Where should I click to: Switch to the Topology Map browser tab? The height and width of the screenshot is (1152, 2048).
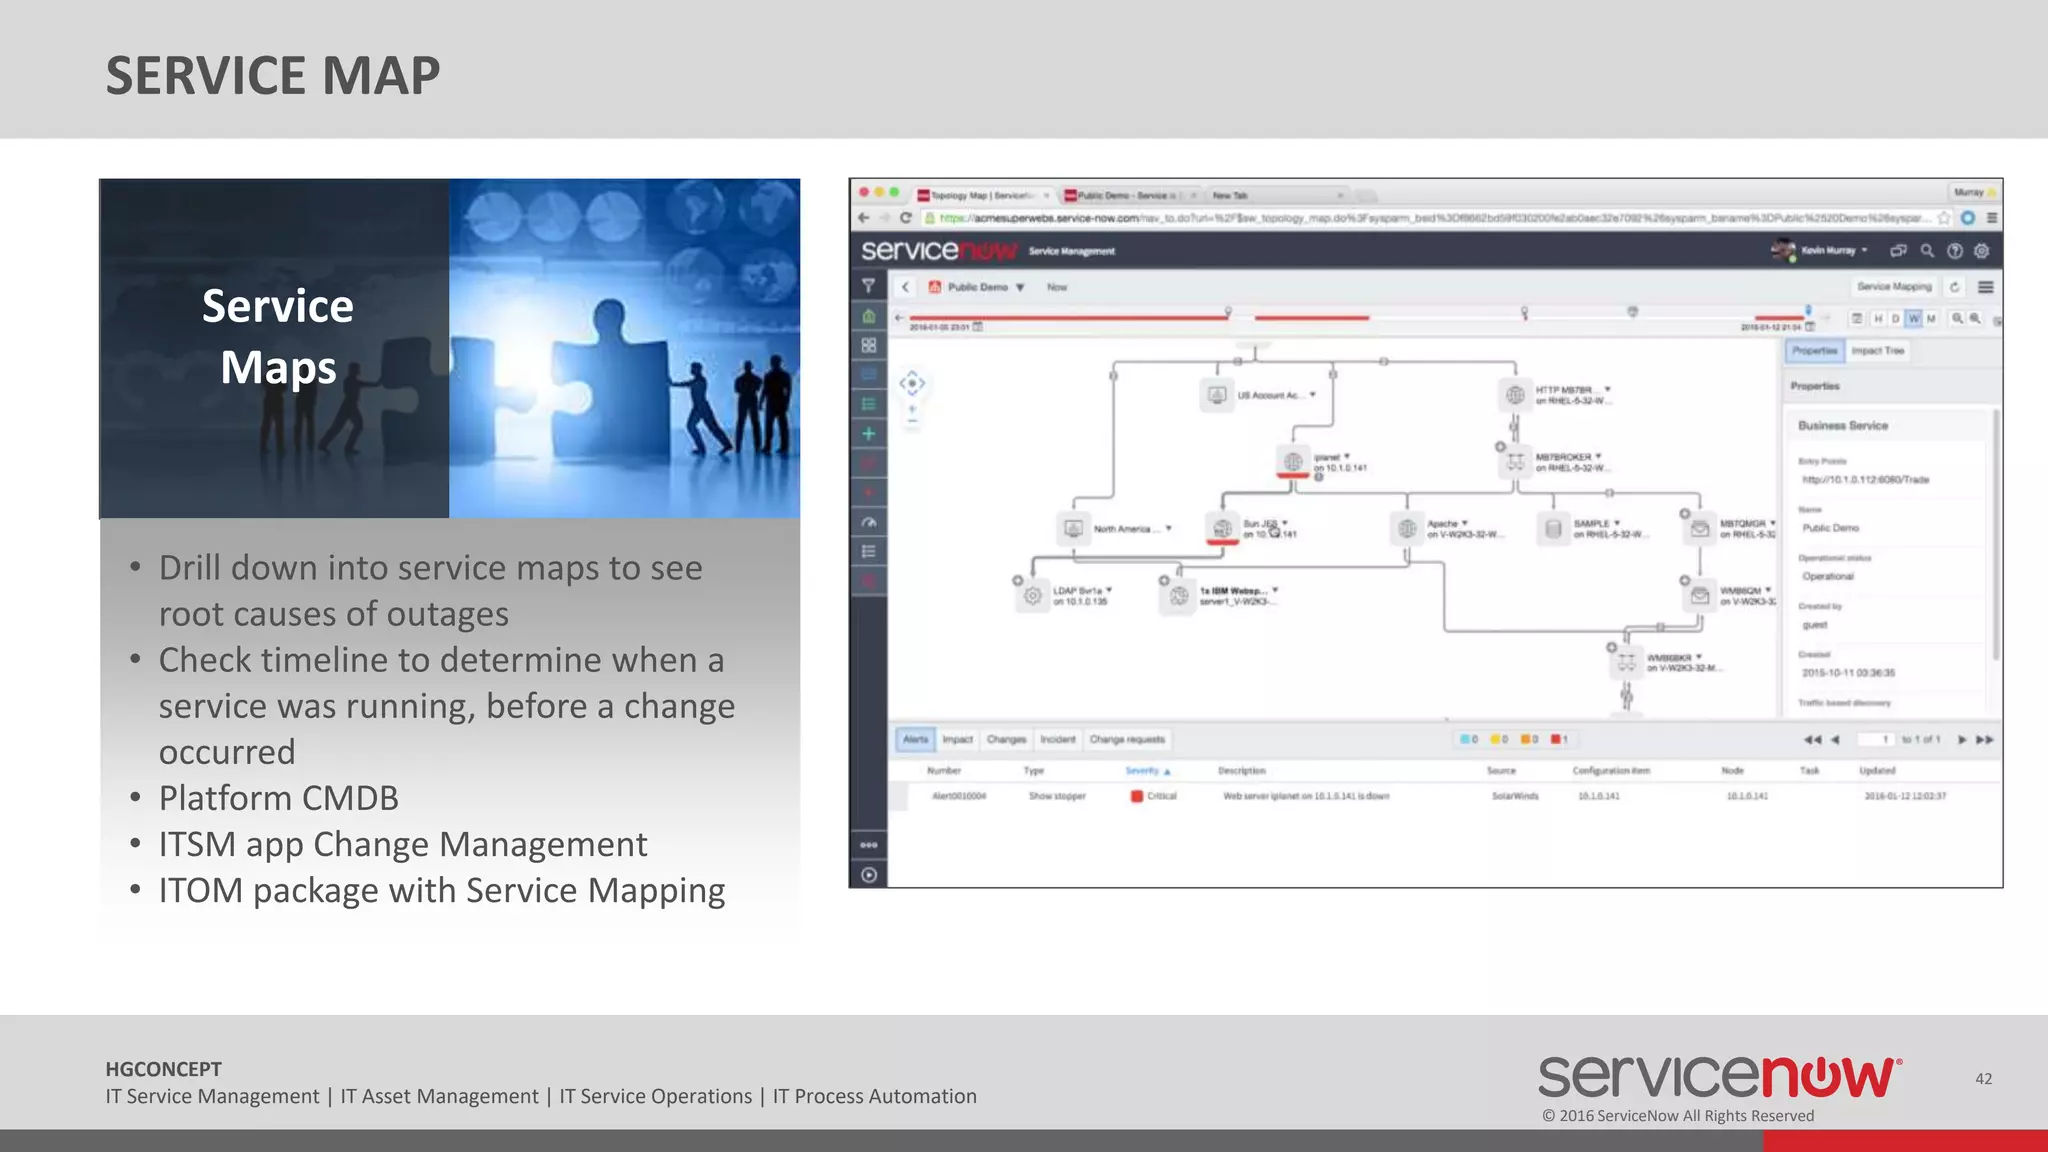[982, 195]
